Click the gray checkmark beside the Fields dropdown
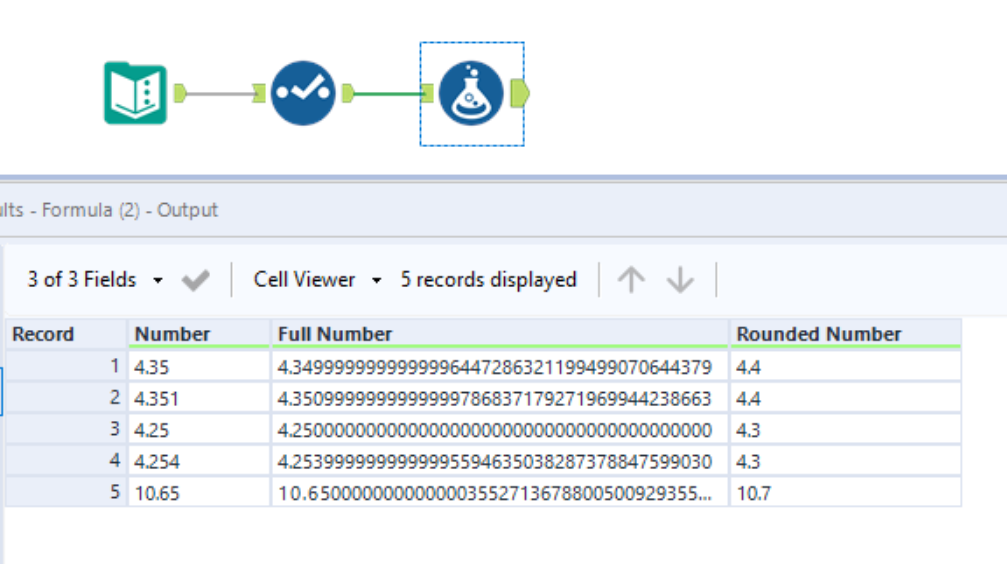Viewport: 1007px width, 564px height. (x=196, y=281)
